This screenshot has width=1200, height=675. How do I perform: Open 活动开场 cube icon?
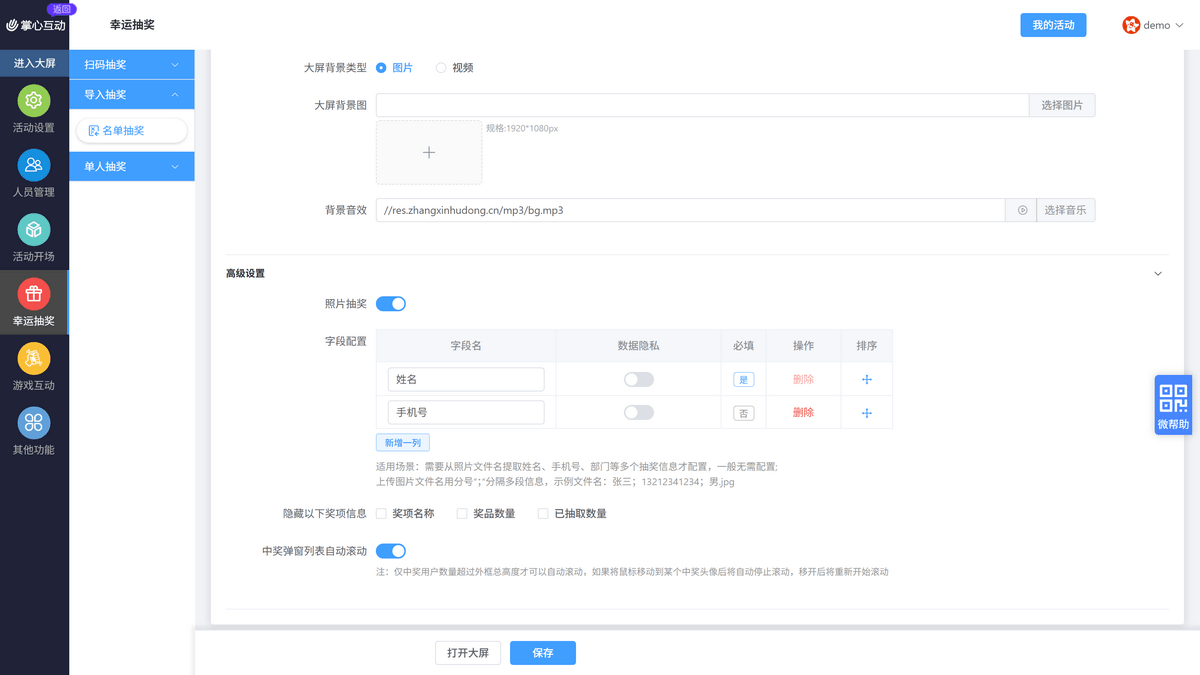point(34,230)
